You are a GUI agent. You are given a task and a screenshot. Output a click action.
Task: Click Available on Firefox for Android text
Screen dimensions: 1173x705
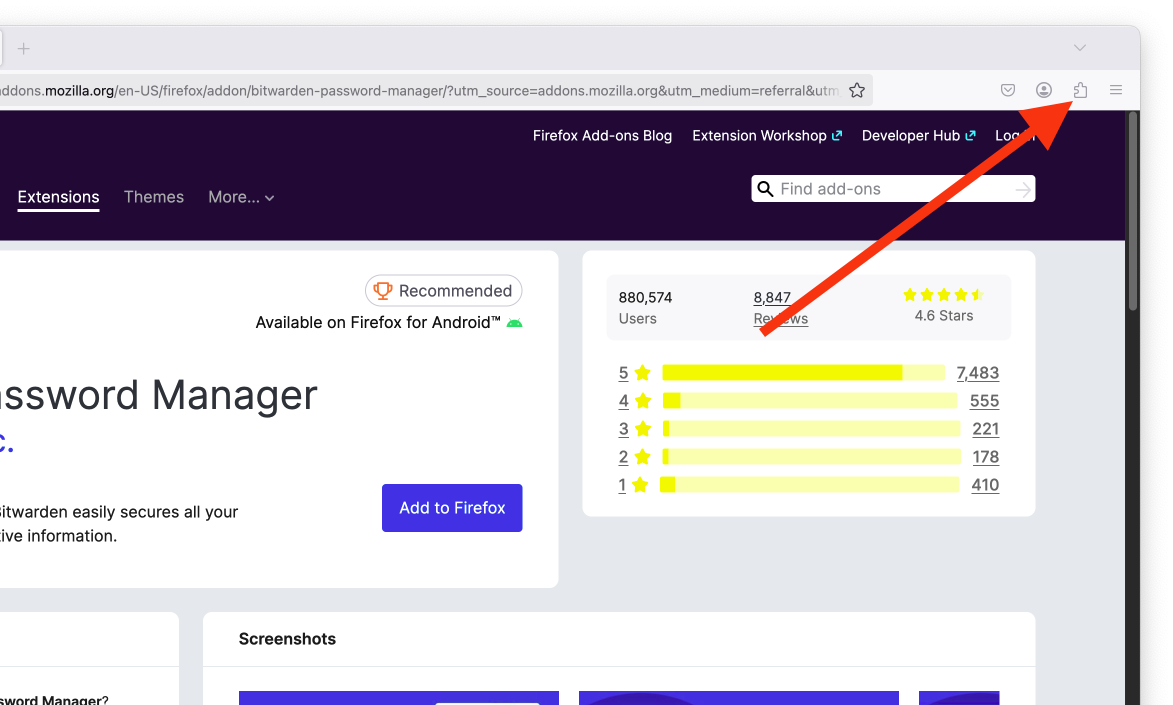(378, 323)
